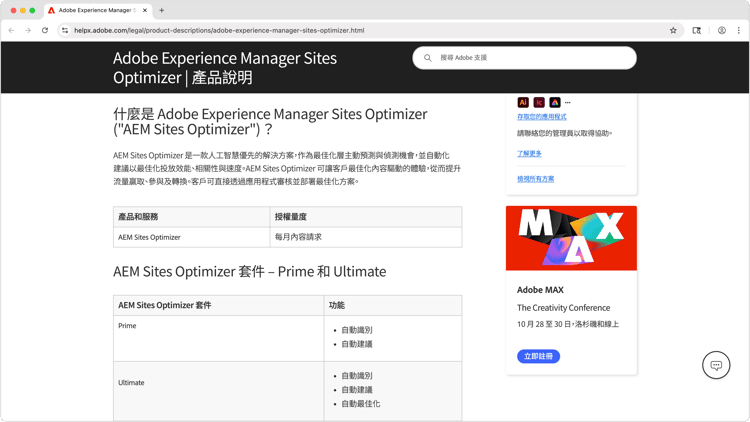This screenshot has height=422, width=750.
Task: Click the Adobe Express app icon
Action: pos(554,102)
